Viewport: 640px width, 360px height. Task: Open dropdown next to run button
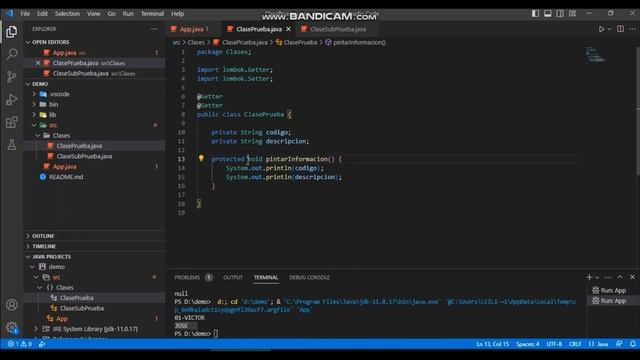[x=610, y=29]
